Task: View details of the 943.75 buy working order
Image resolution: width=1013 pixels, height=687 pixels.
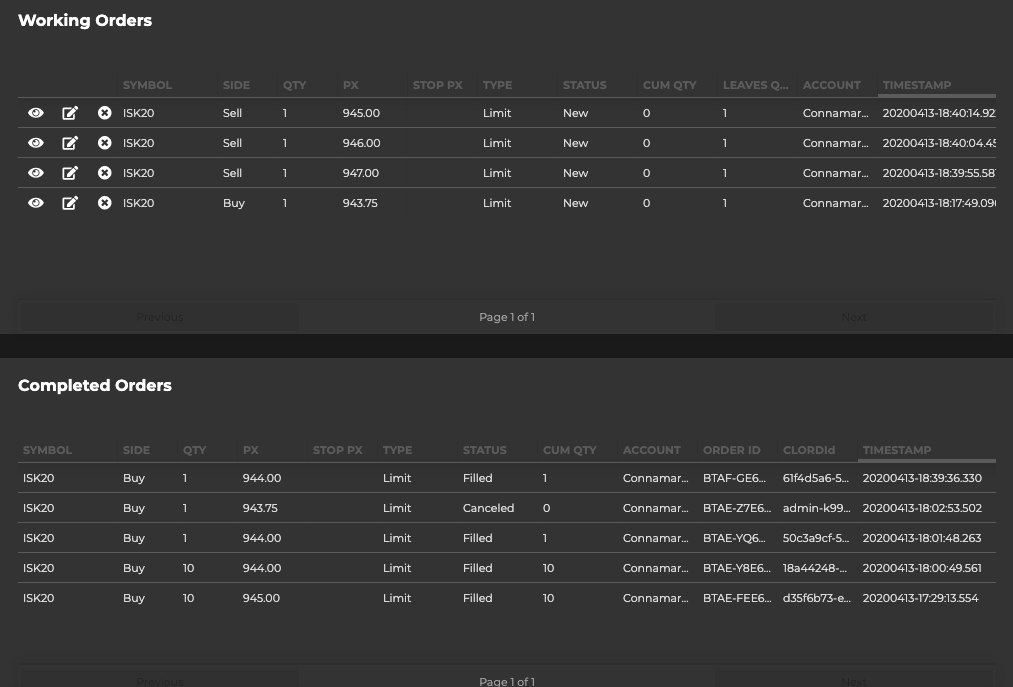Action: (36, 203)
